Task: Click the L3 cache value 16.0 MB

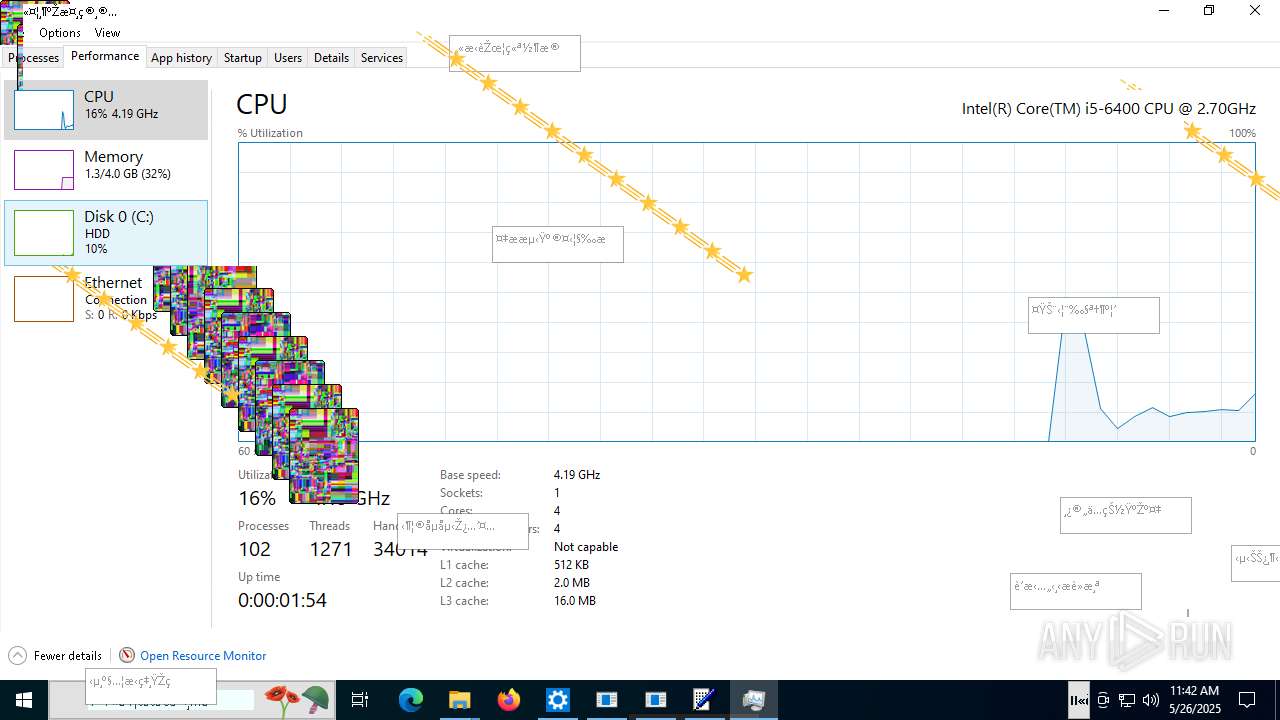Action: tap(575, 601)
